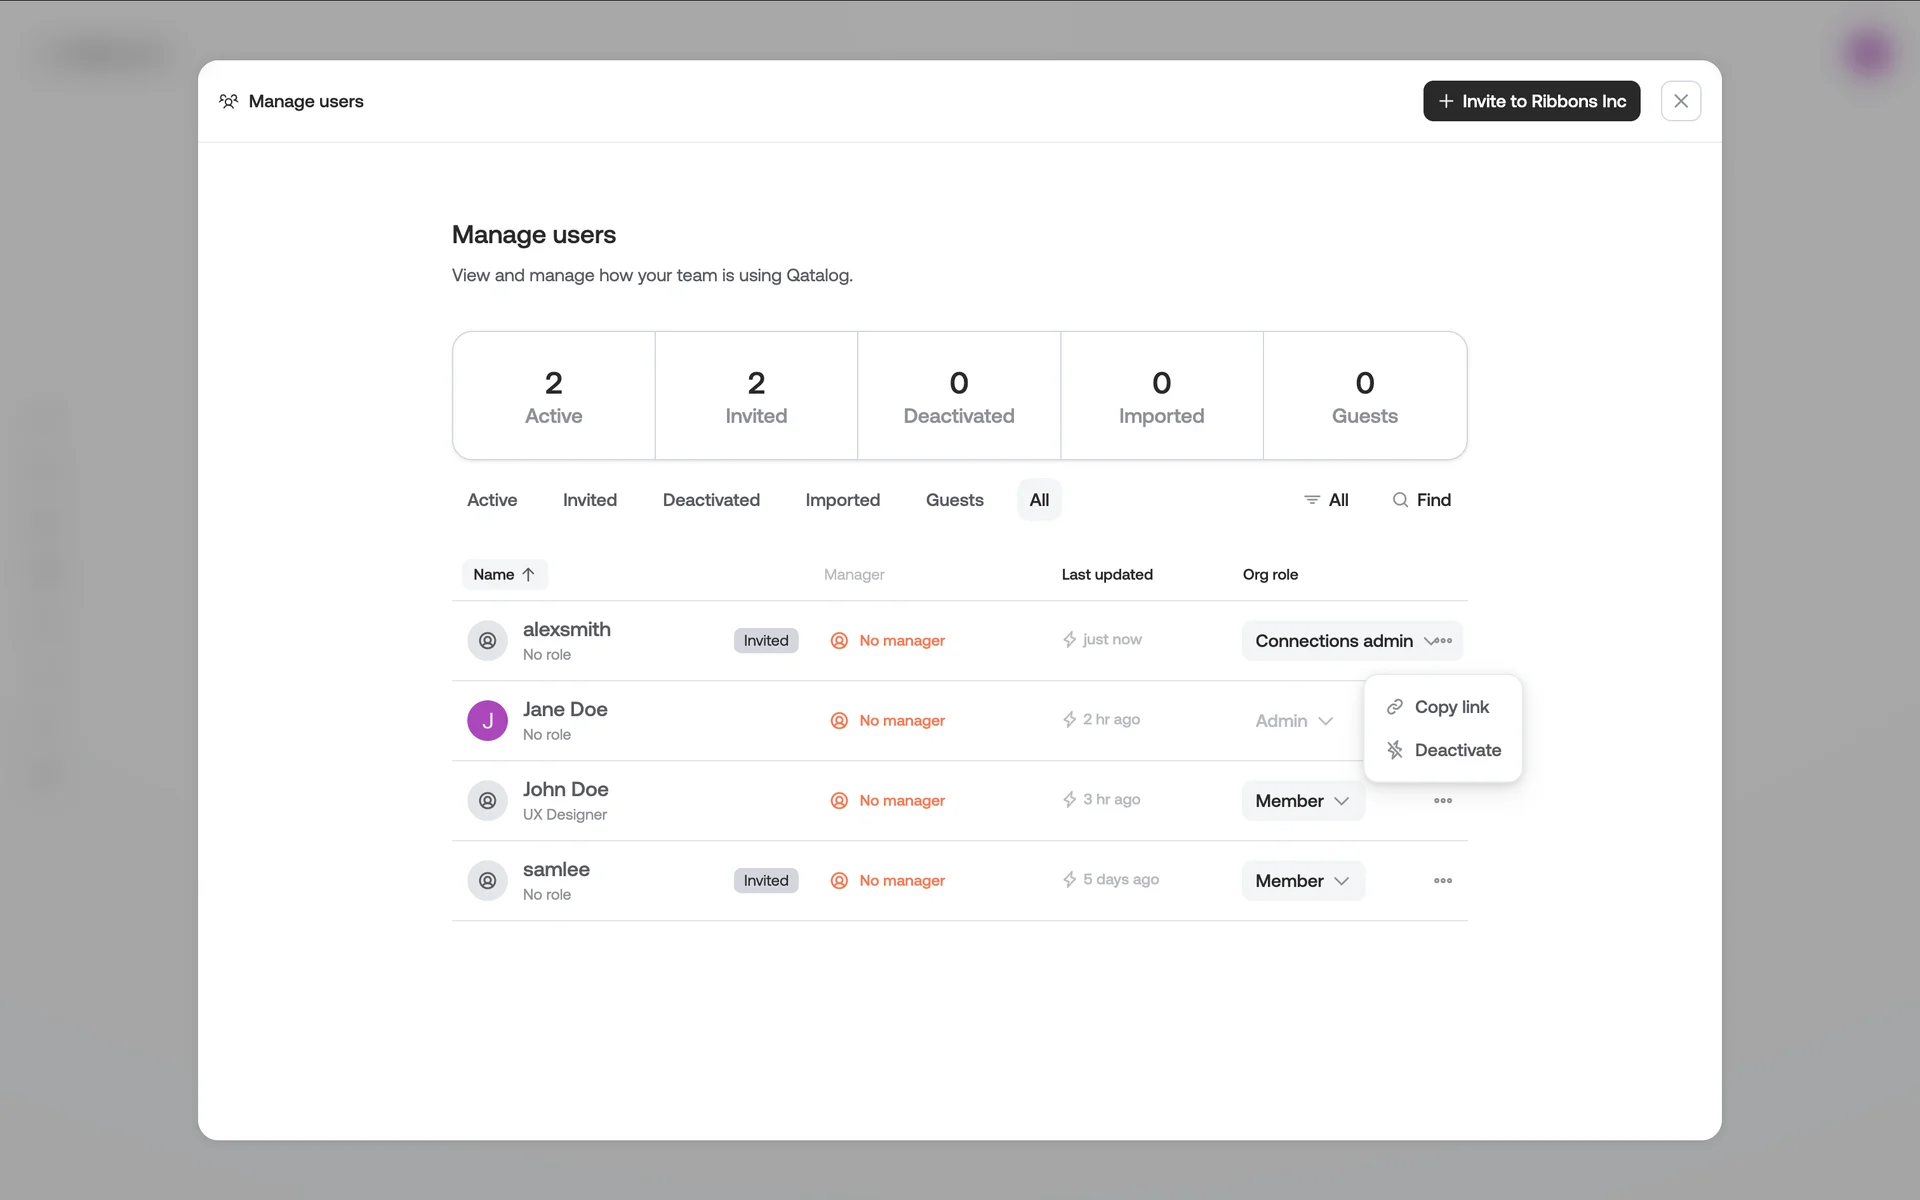This screenshot has height=1200, width=1920.
Task: Click Jane Doe's purple avatar
Action: point(487,721)
